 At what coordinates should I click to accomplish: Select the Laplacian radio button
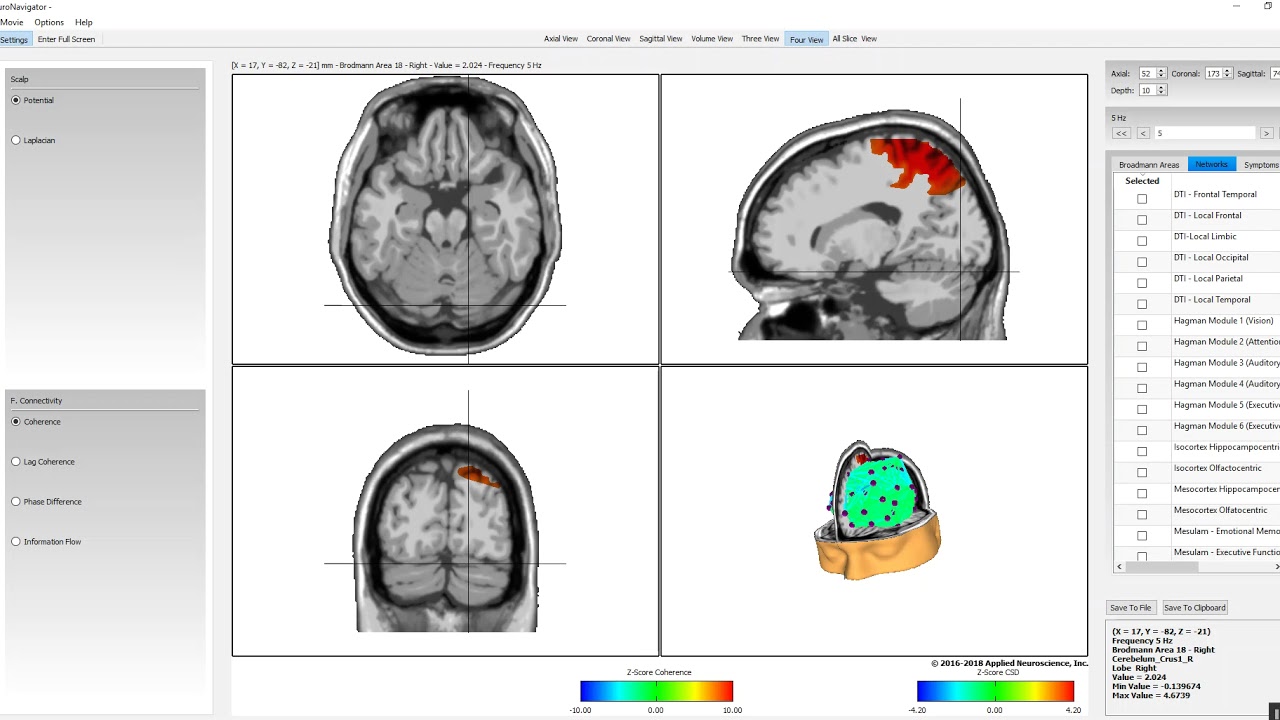(x=16, y=140)
